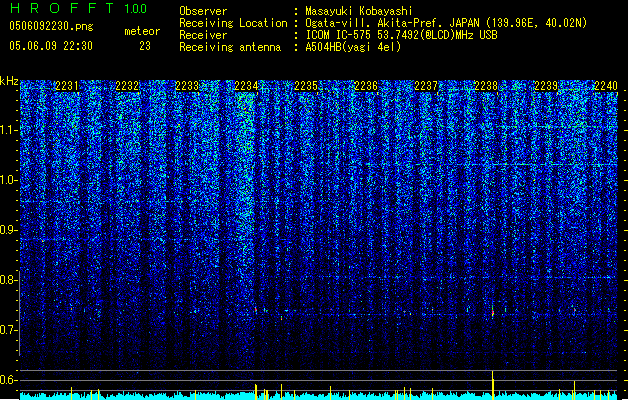Click the Receiving antenna label
Image resolution: width=629 pixels, height=400 pixels.
pos(230,47)
